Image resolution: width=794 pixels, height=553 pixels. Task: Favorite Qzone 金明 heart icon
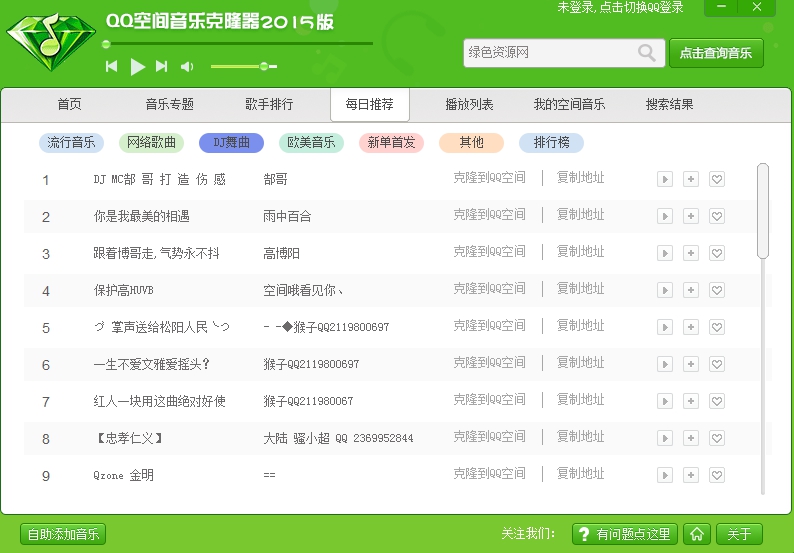pos(717,475)
